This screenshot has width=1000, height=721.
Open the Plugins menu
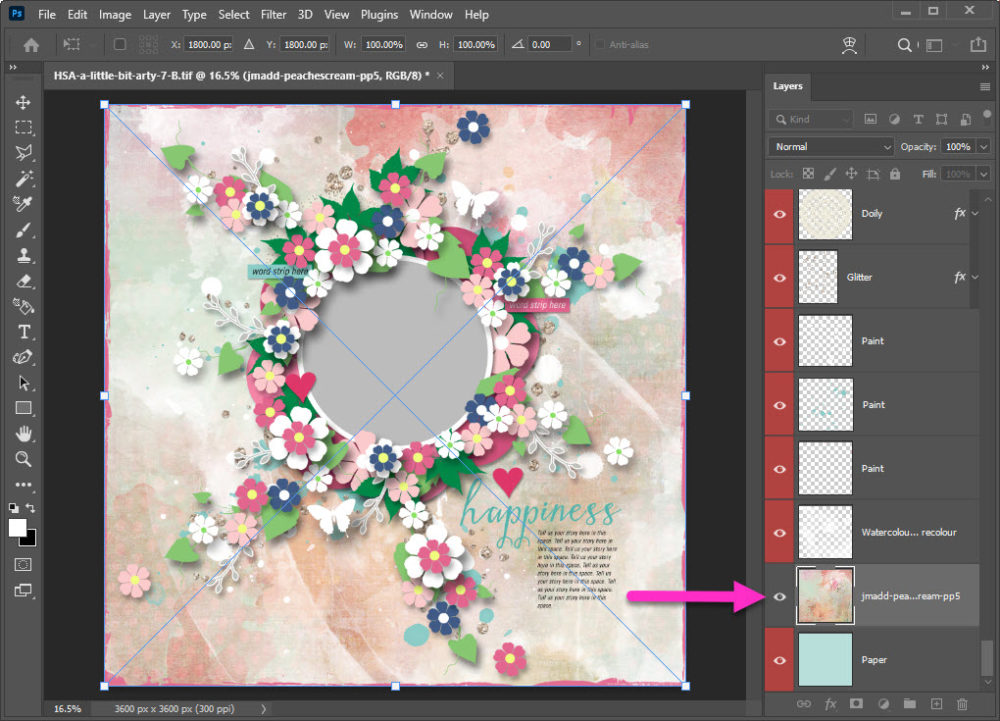(379, 15)
